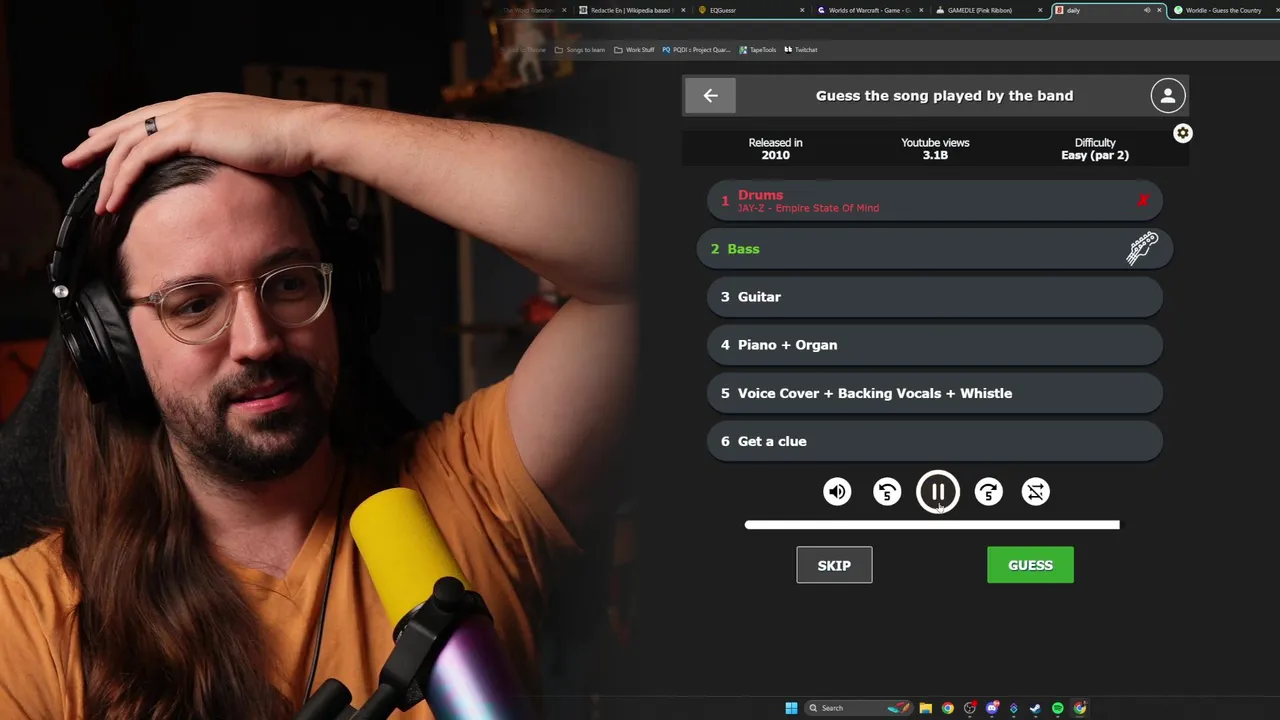Close the EQGuessr tab
This screenshot has width=1280, height=720.
pos(802,10)
